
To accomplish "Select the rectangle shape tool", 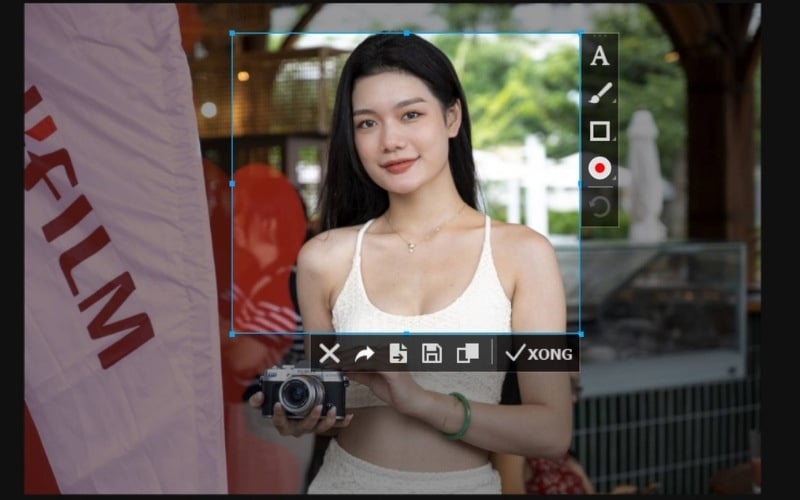I will pos(599,131).
